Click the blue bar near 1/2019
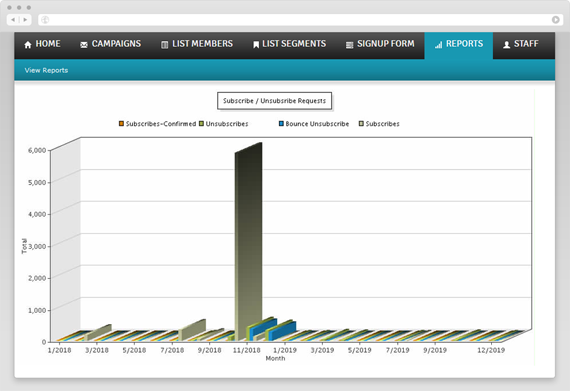This screenshot has width=570, height=391. 283,330
